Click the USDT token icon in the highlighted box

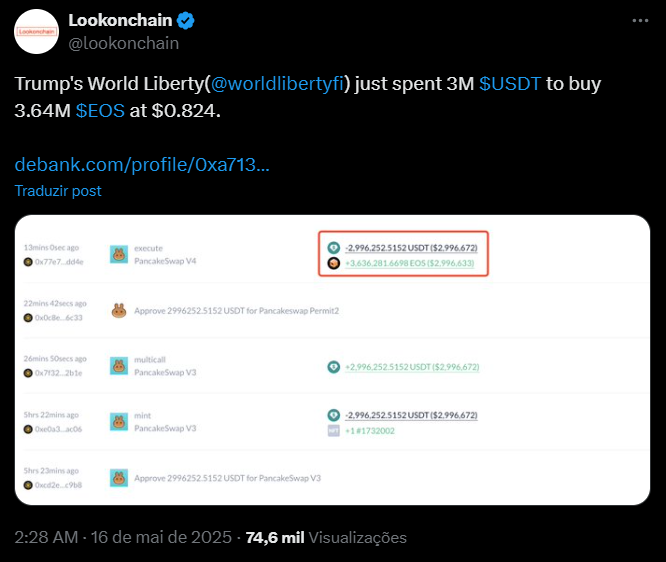coord(334,247)
